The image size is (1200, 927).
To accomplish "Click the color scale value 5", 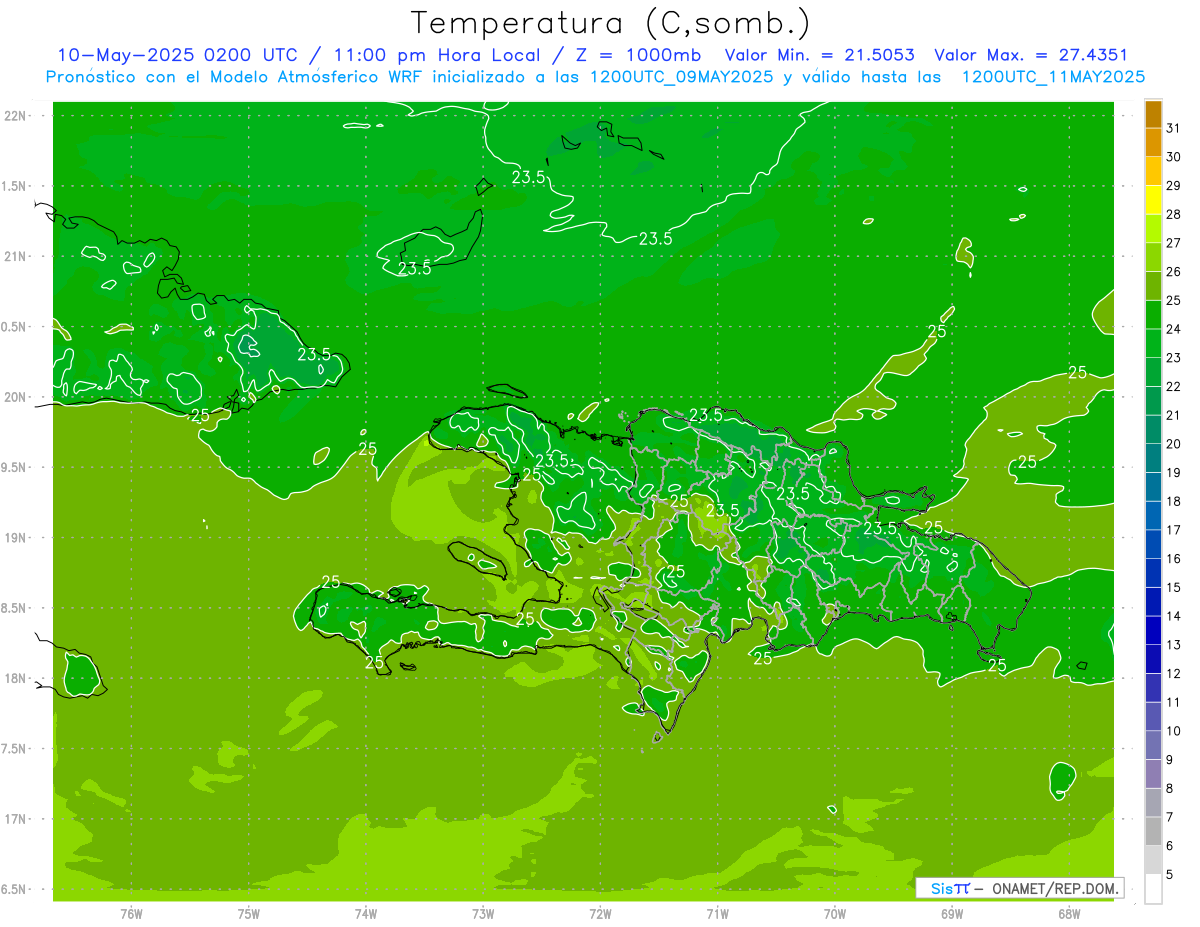I will tap(1169, 874).
